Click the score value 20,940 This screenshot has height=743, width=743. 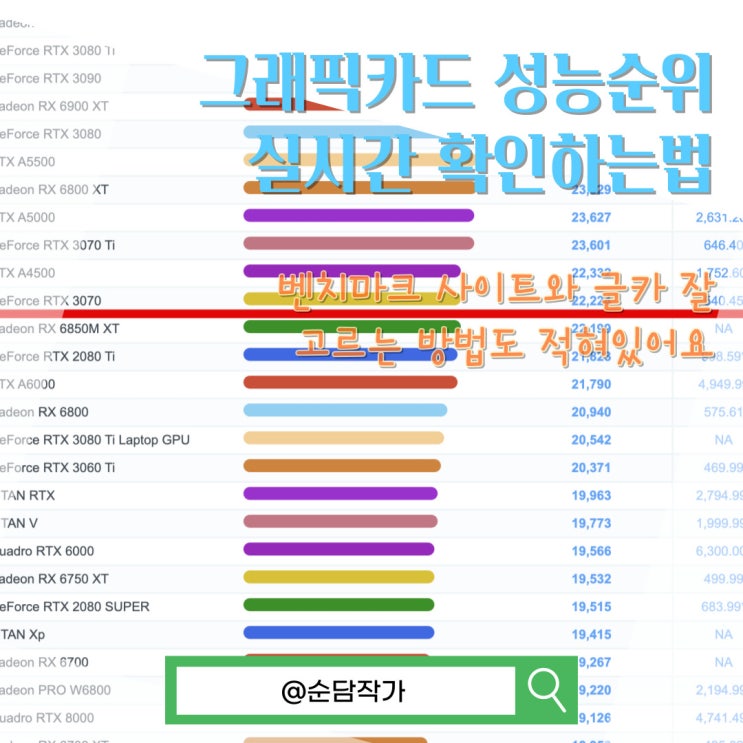pos(591,412)
